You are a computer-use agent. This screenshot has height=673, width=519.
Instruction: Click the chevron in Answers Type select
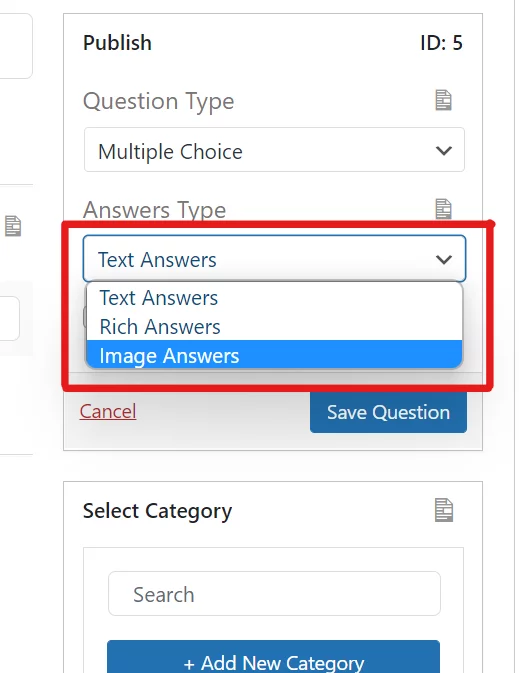coord(443,259)
